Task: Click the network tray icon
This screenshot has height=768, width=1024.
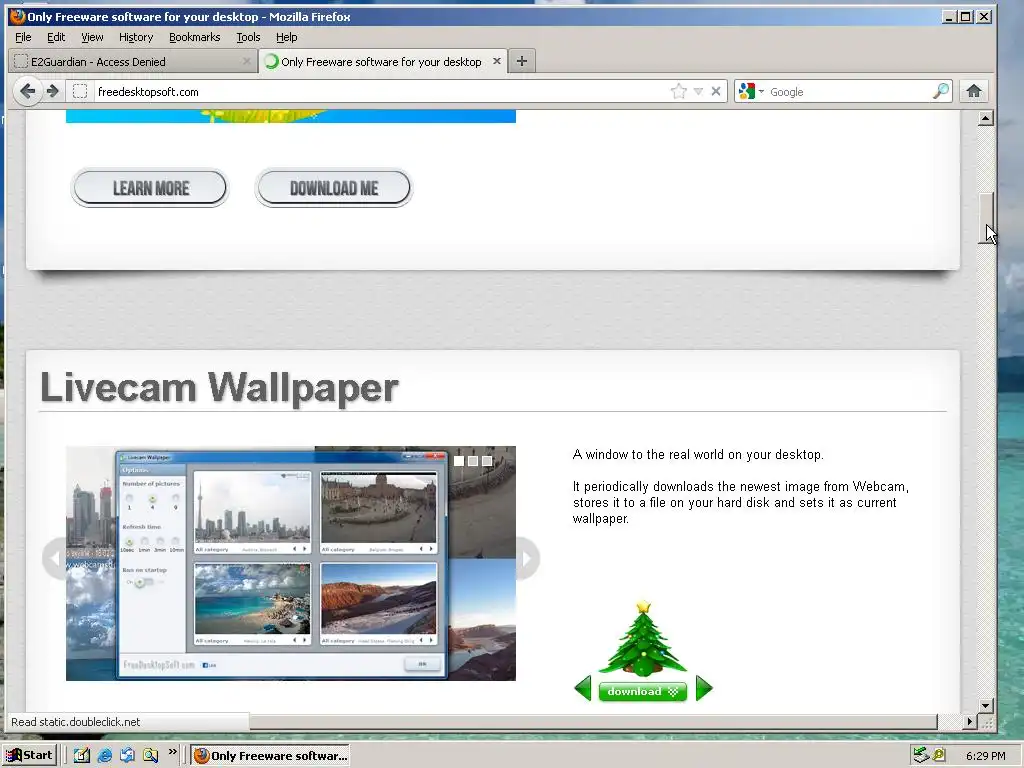Action: 921,756
